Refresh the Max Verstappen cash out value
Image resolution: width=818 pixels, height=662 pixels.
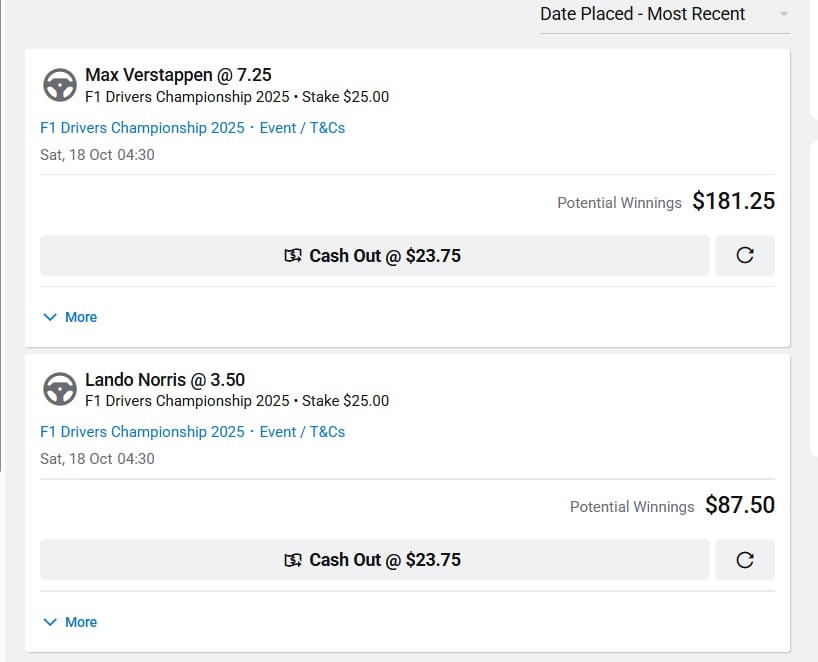click(744, 256)
